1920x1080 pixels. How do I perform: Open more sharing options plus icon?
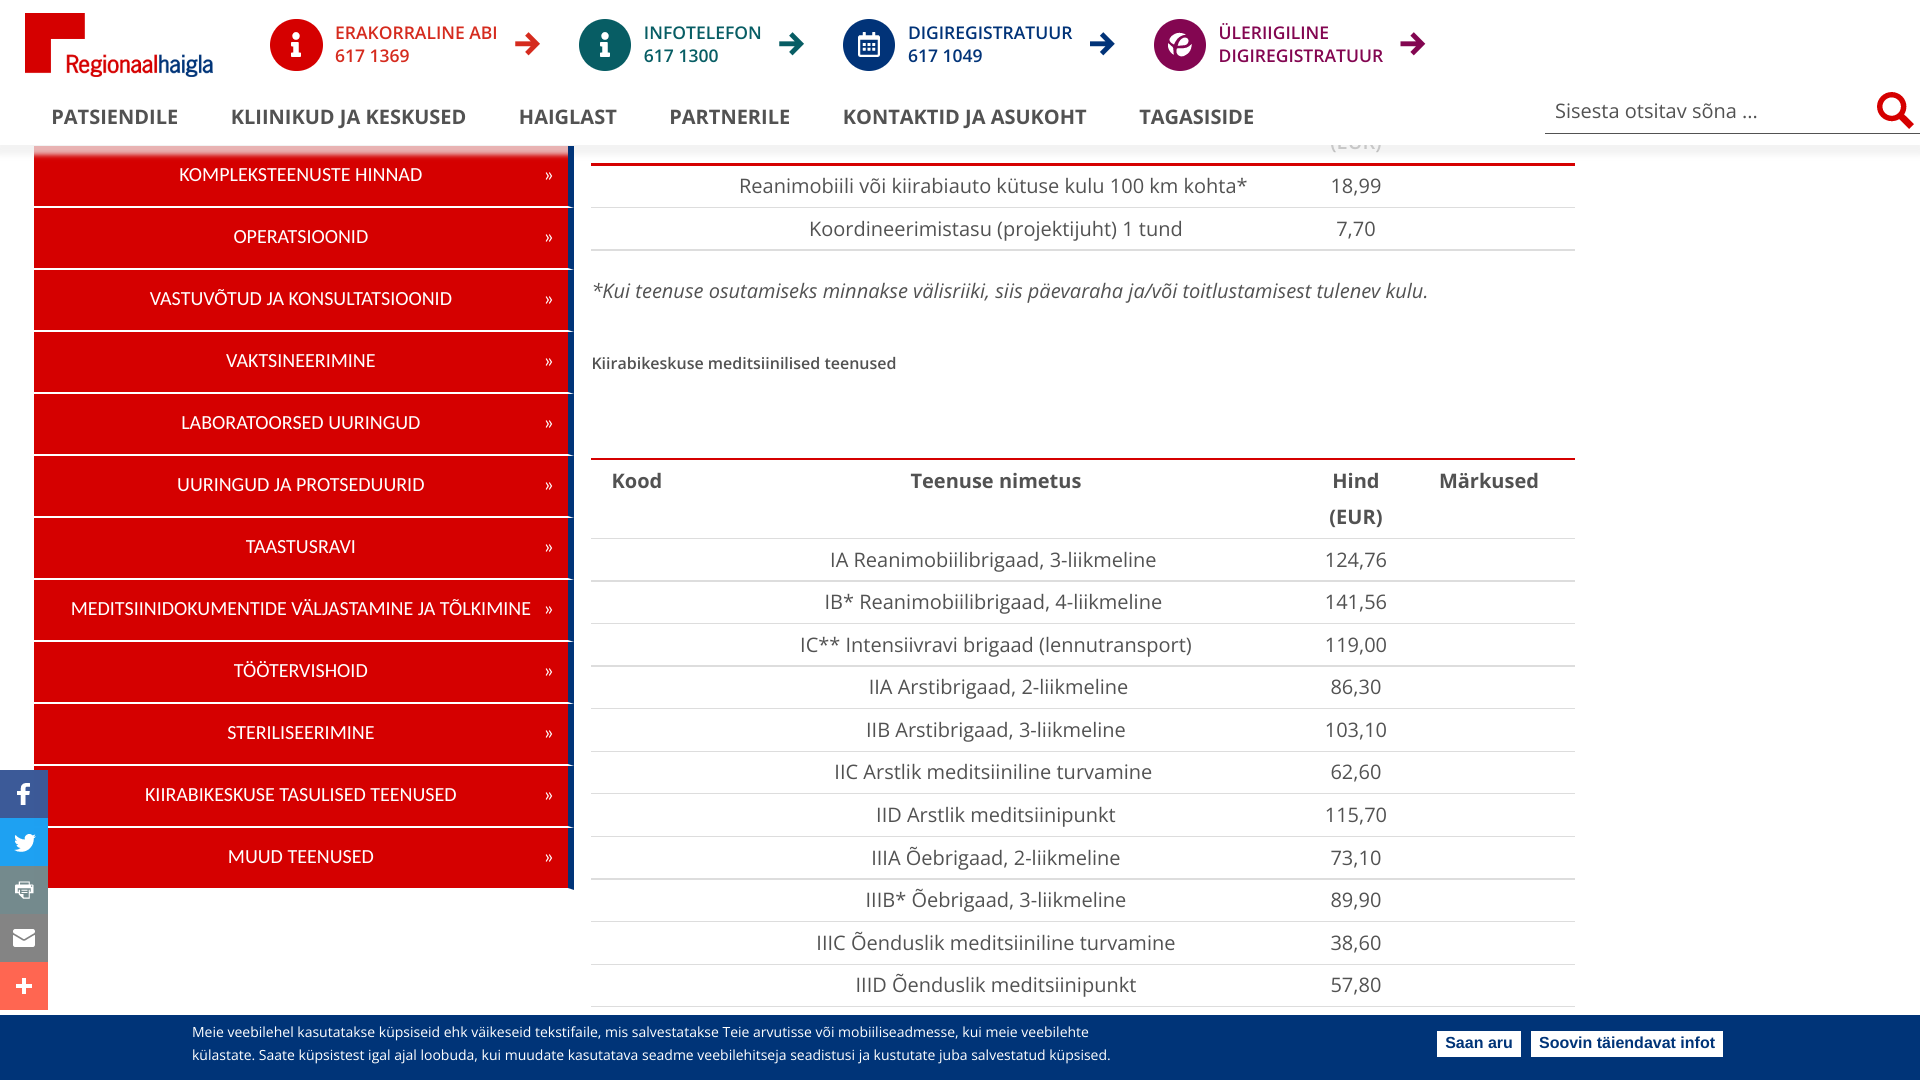[x=24, y=986]
